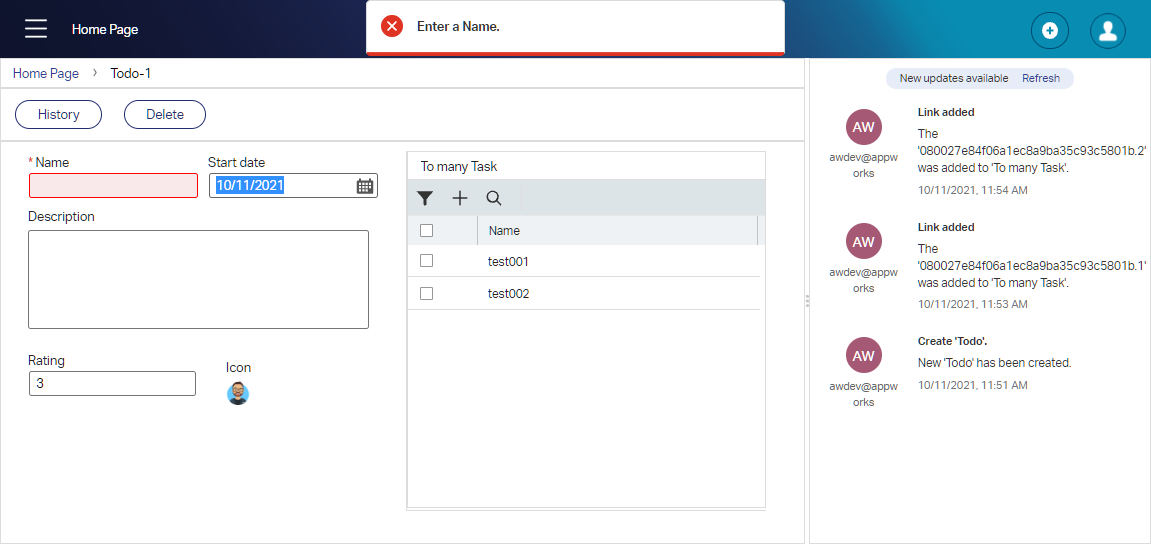1151x544 pixels.
Task: Add a new task with plus icon
Action: (x=460, y=198)
